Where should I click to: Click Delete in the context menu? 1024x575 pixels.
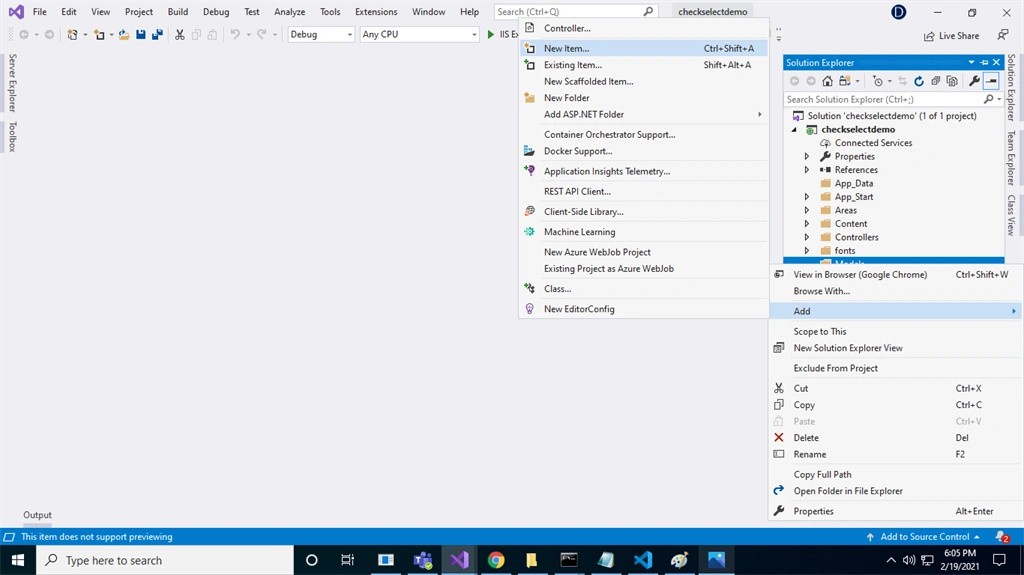895,438
